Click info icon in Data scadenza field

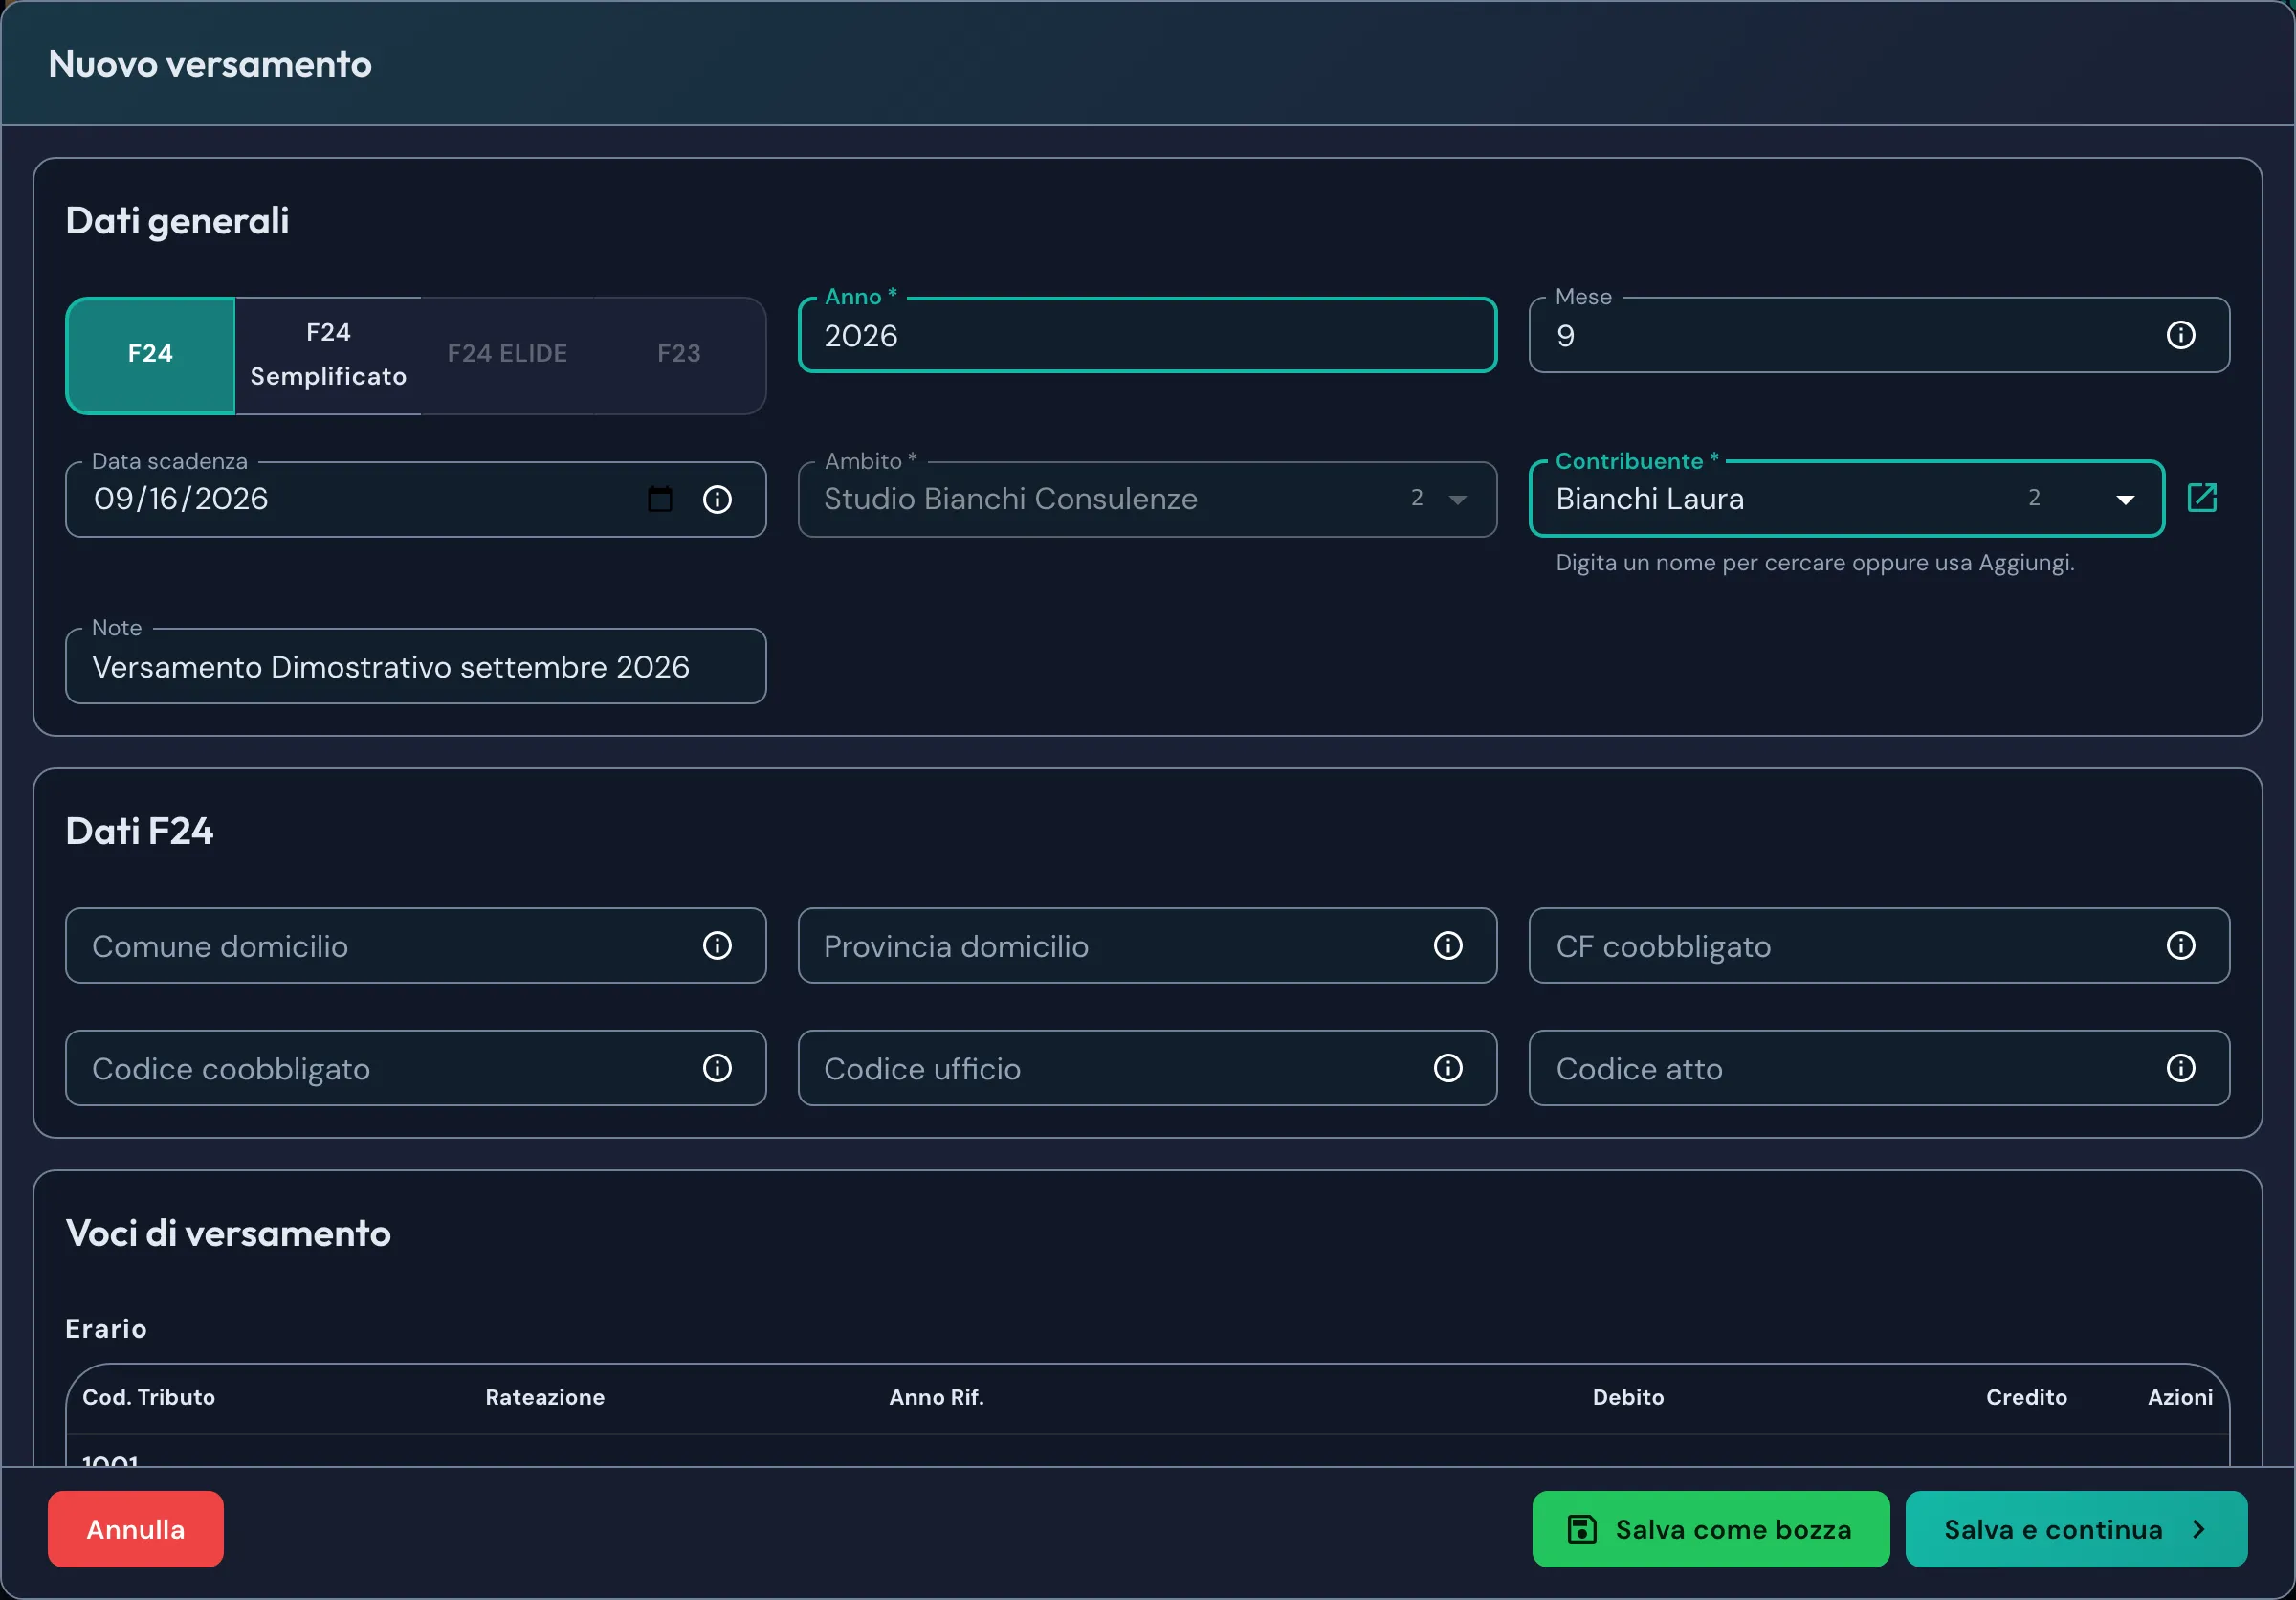click(x=717, y=499)
